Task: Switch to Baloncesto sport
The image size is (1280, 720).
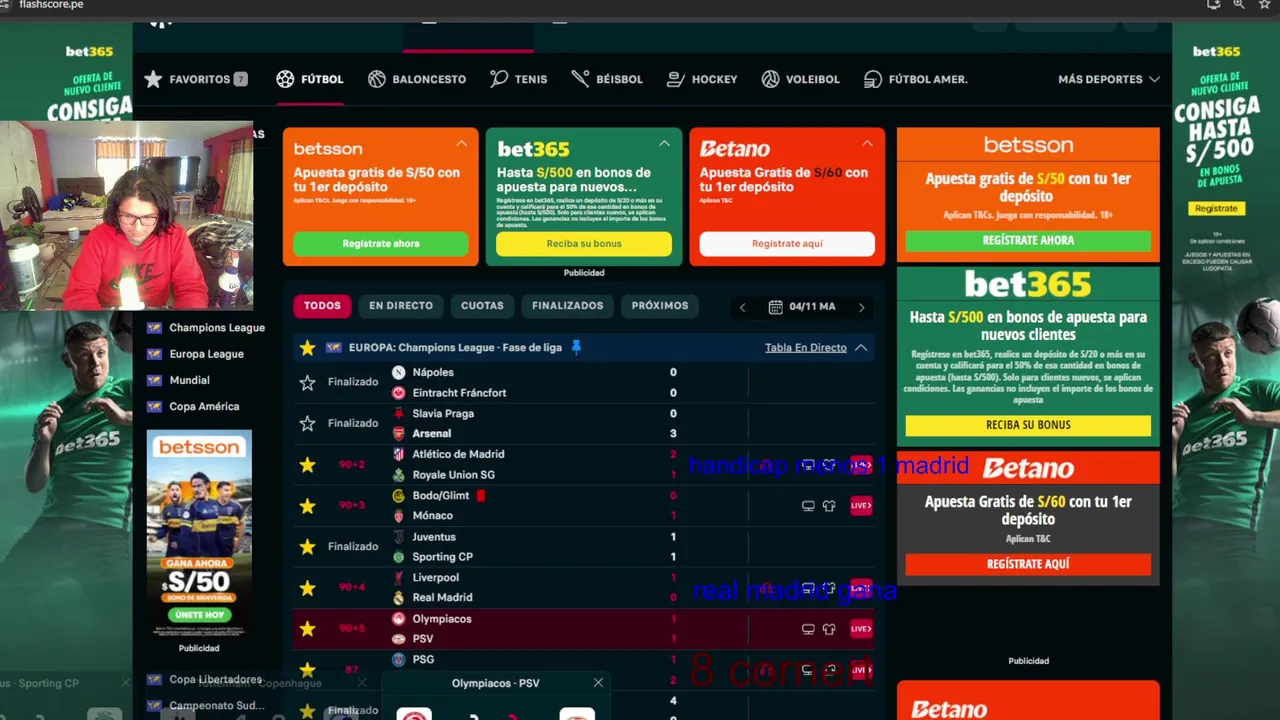Action: tap(417, 79)
